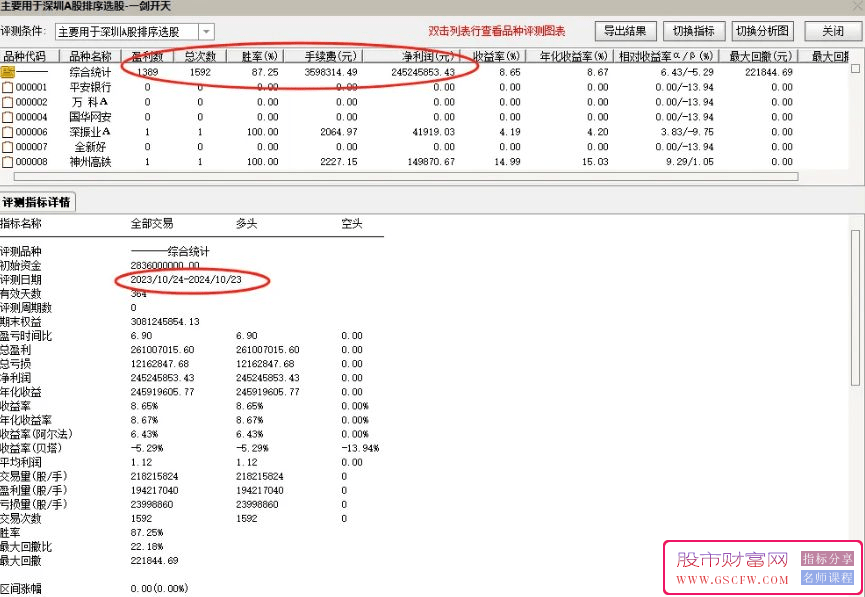Select the 神州高铁 row name
The width and height of the screenshot is (865, 597).
[90, 162]
